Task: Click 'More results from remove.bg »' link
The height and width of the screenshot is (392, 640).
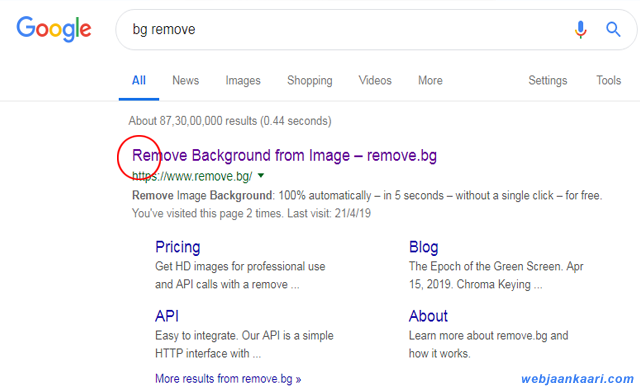Action: click(228, 379)
